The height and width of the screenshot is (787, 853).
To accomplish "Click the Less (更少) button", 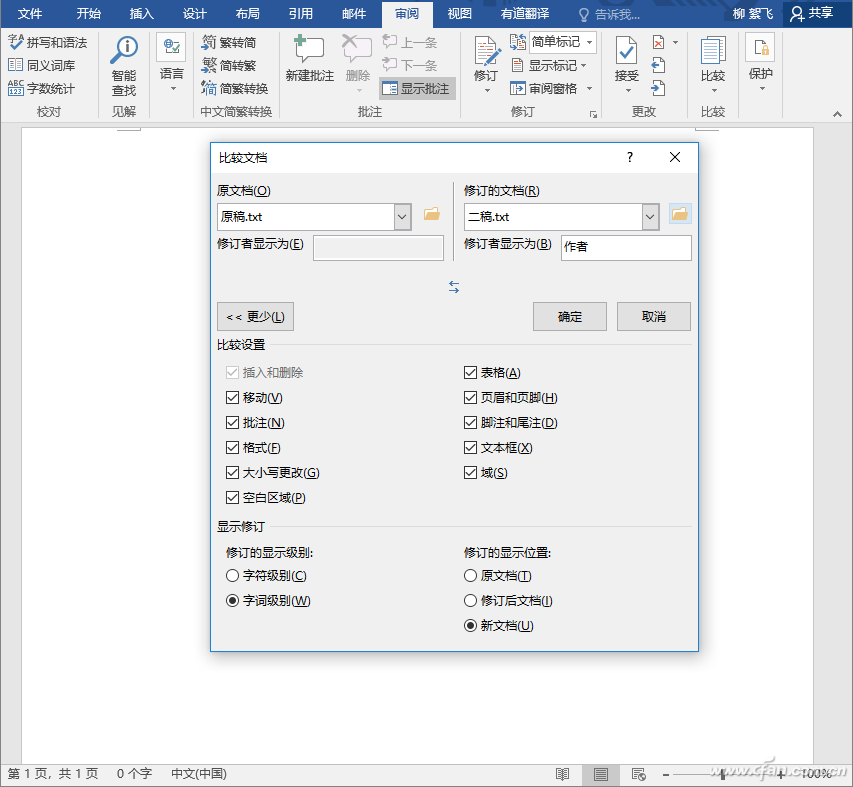I will pyautogui.click(x=255, y=317).
